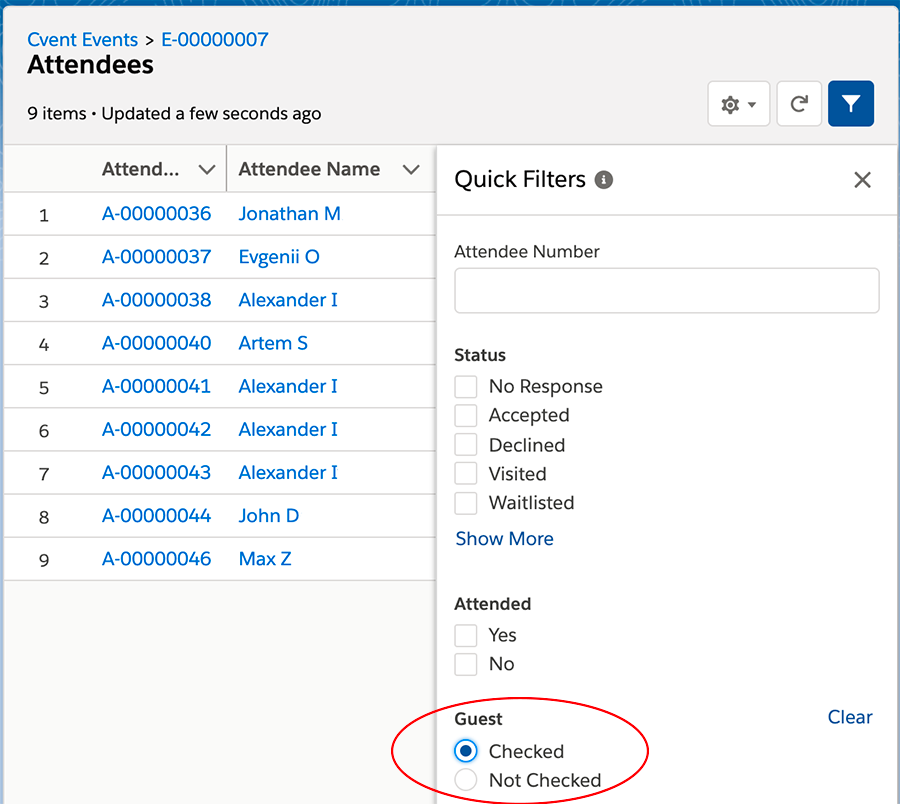Click Clear next to Guest filter
Screen dimensions: 900x804
tap(850, 717)
